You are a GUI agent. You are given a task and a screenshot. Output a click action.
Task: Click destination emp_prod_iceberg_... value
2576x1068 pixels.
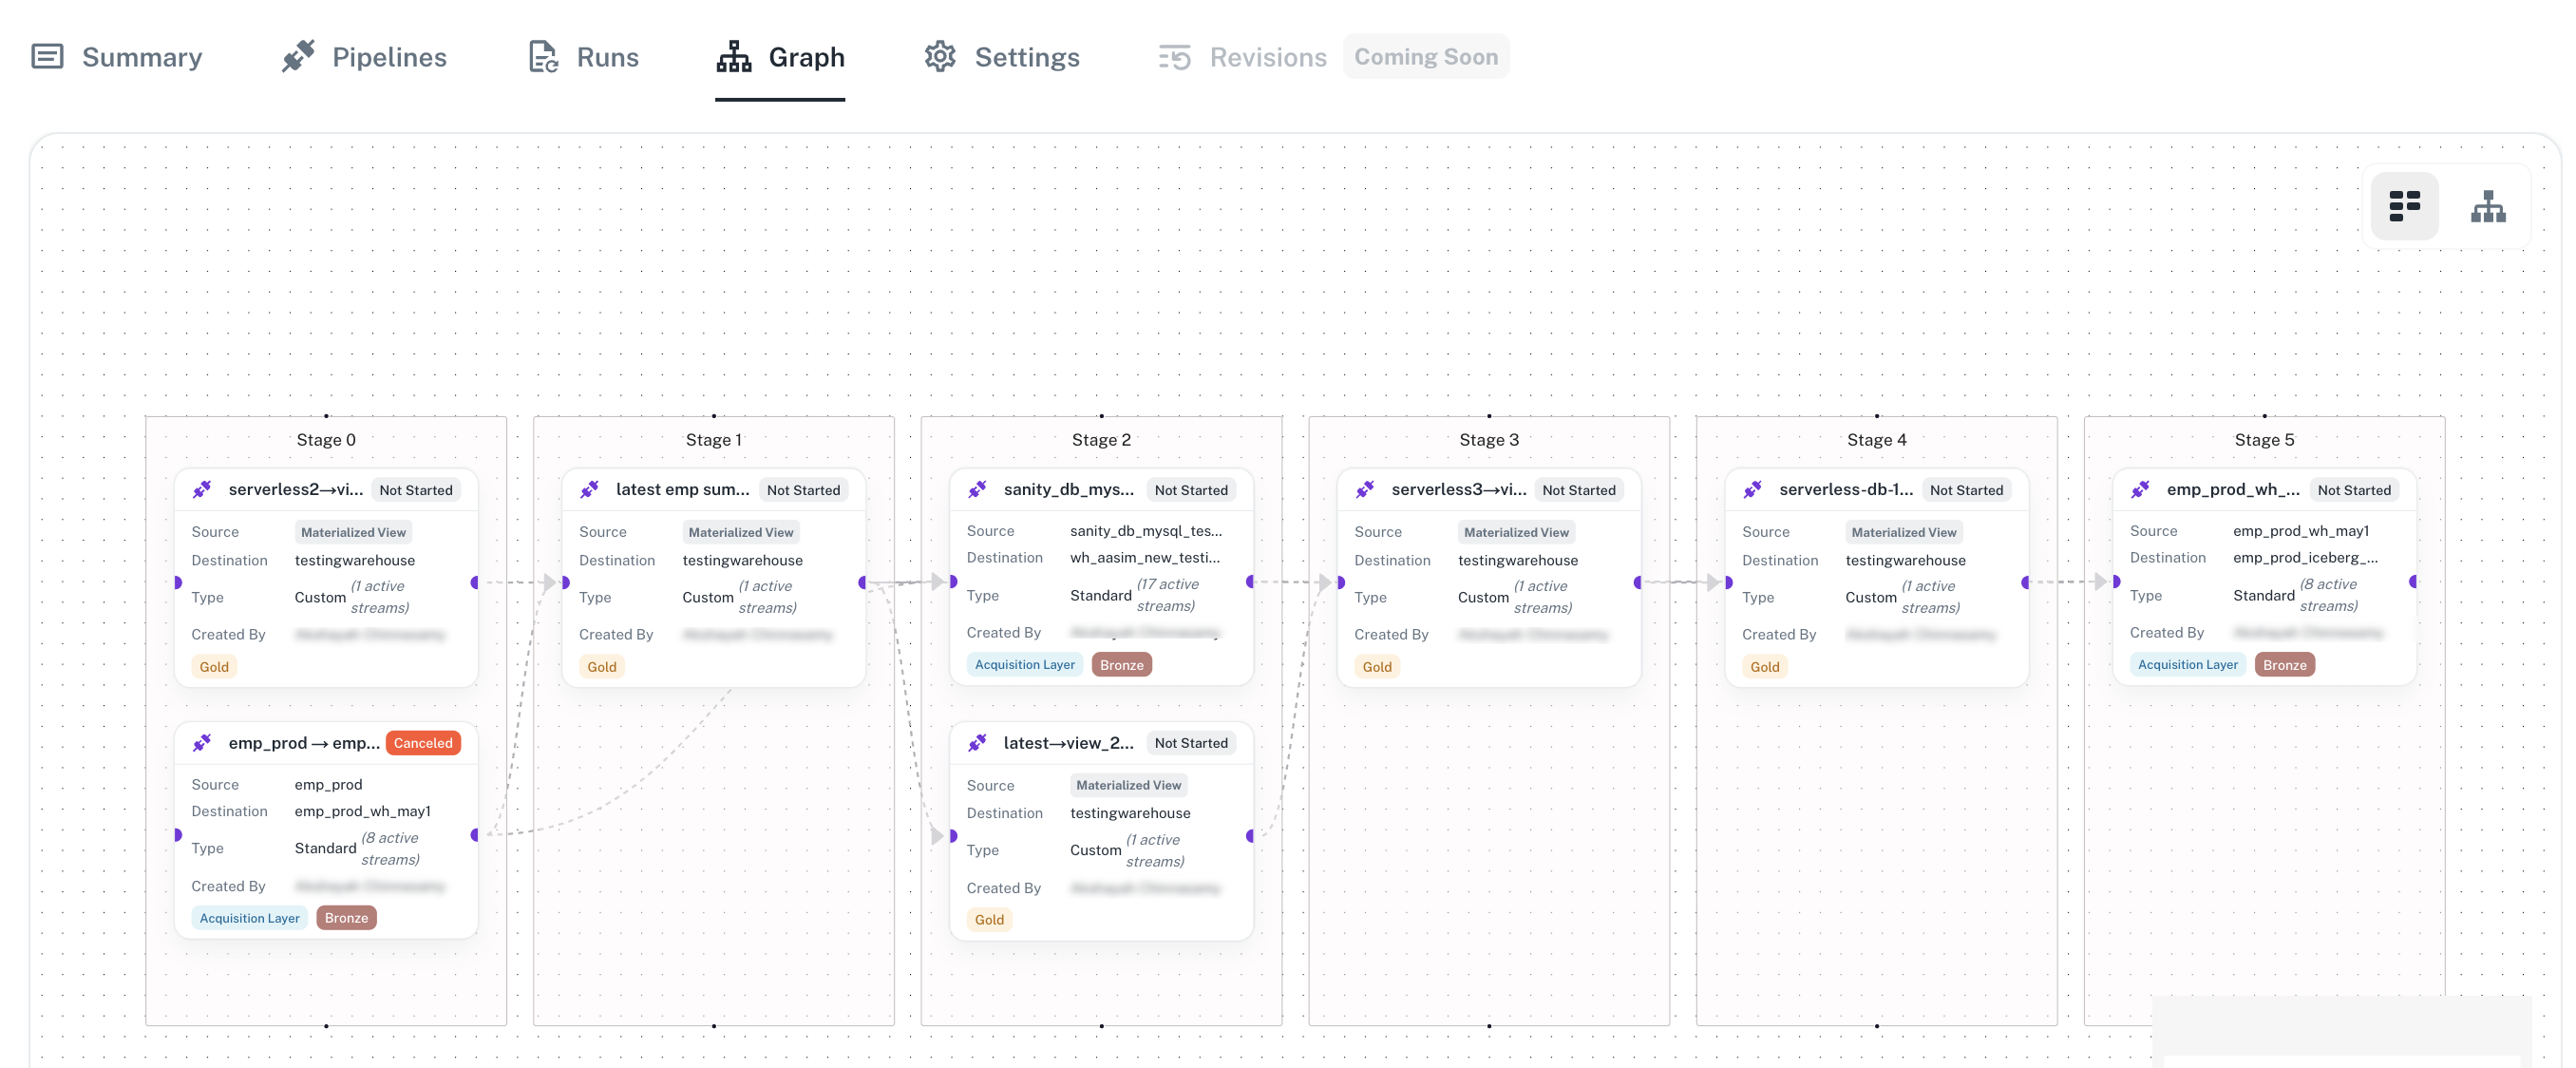pyautogui.click(x=2306, y=558)
